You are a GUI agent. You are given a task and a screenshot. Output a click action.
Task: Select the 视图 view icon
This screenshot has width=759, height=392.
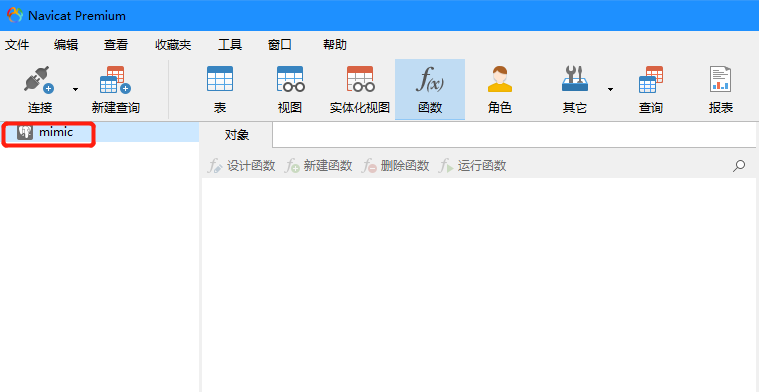click(x=290, y=79)
